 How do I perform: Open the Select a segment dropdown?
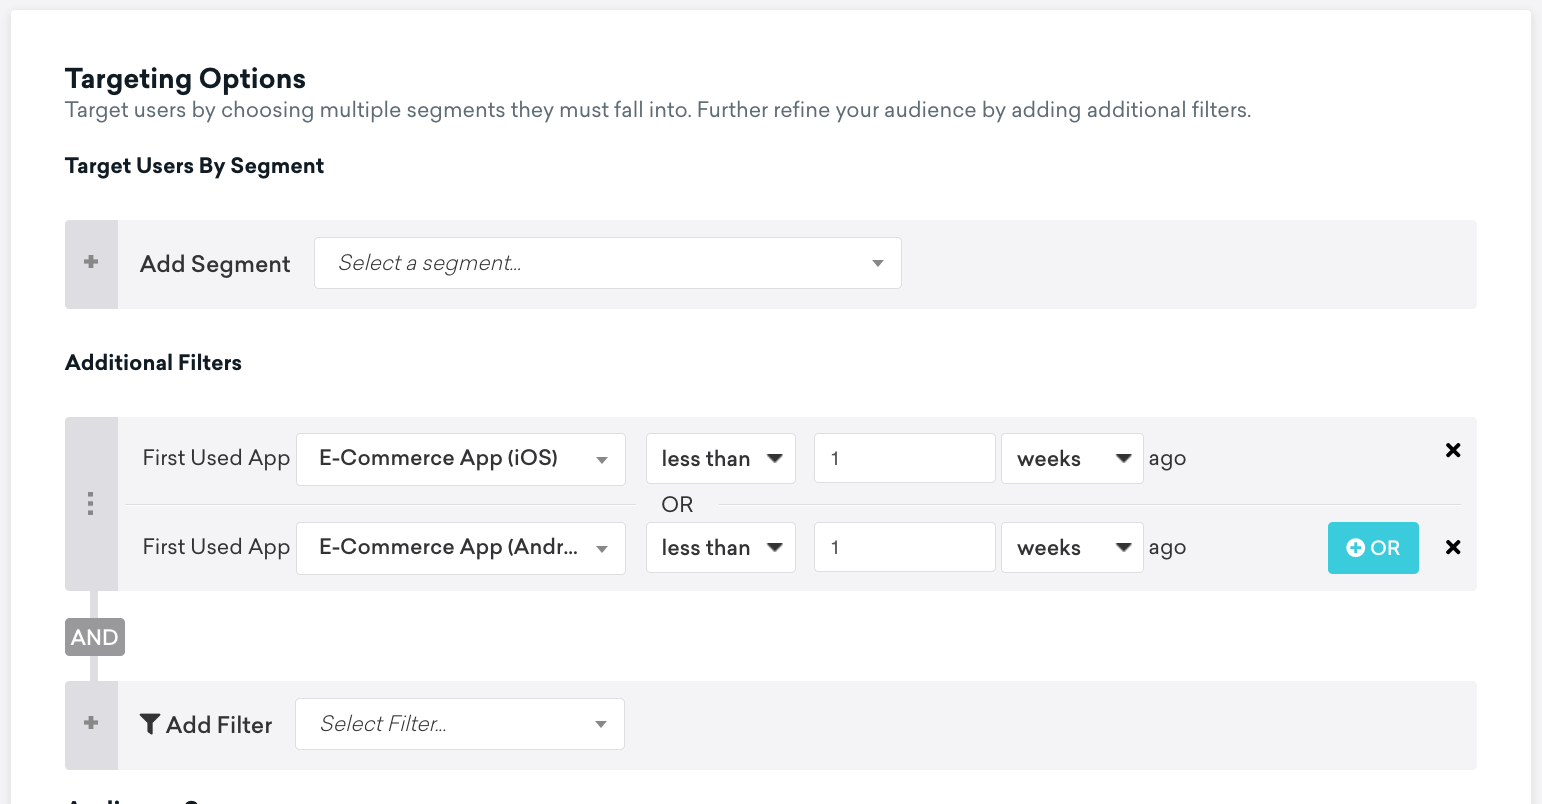[x=607, y=263]
